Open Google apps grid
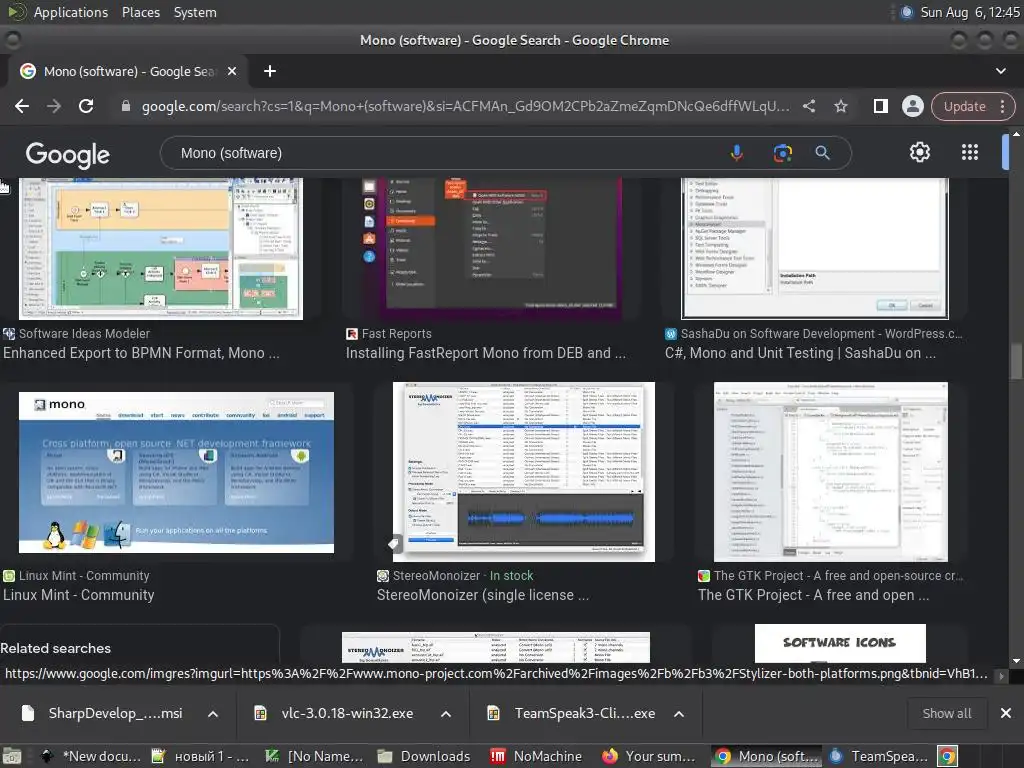1024x768 pixels. [970, 152]
